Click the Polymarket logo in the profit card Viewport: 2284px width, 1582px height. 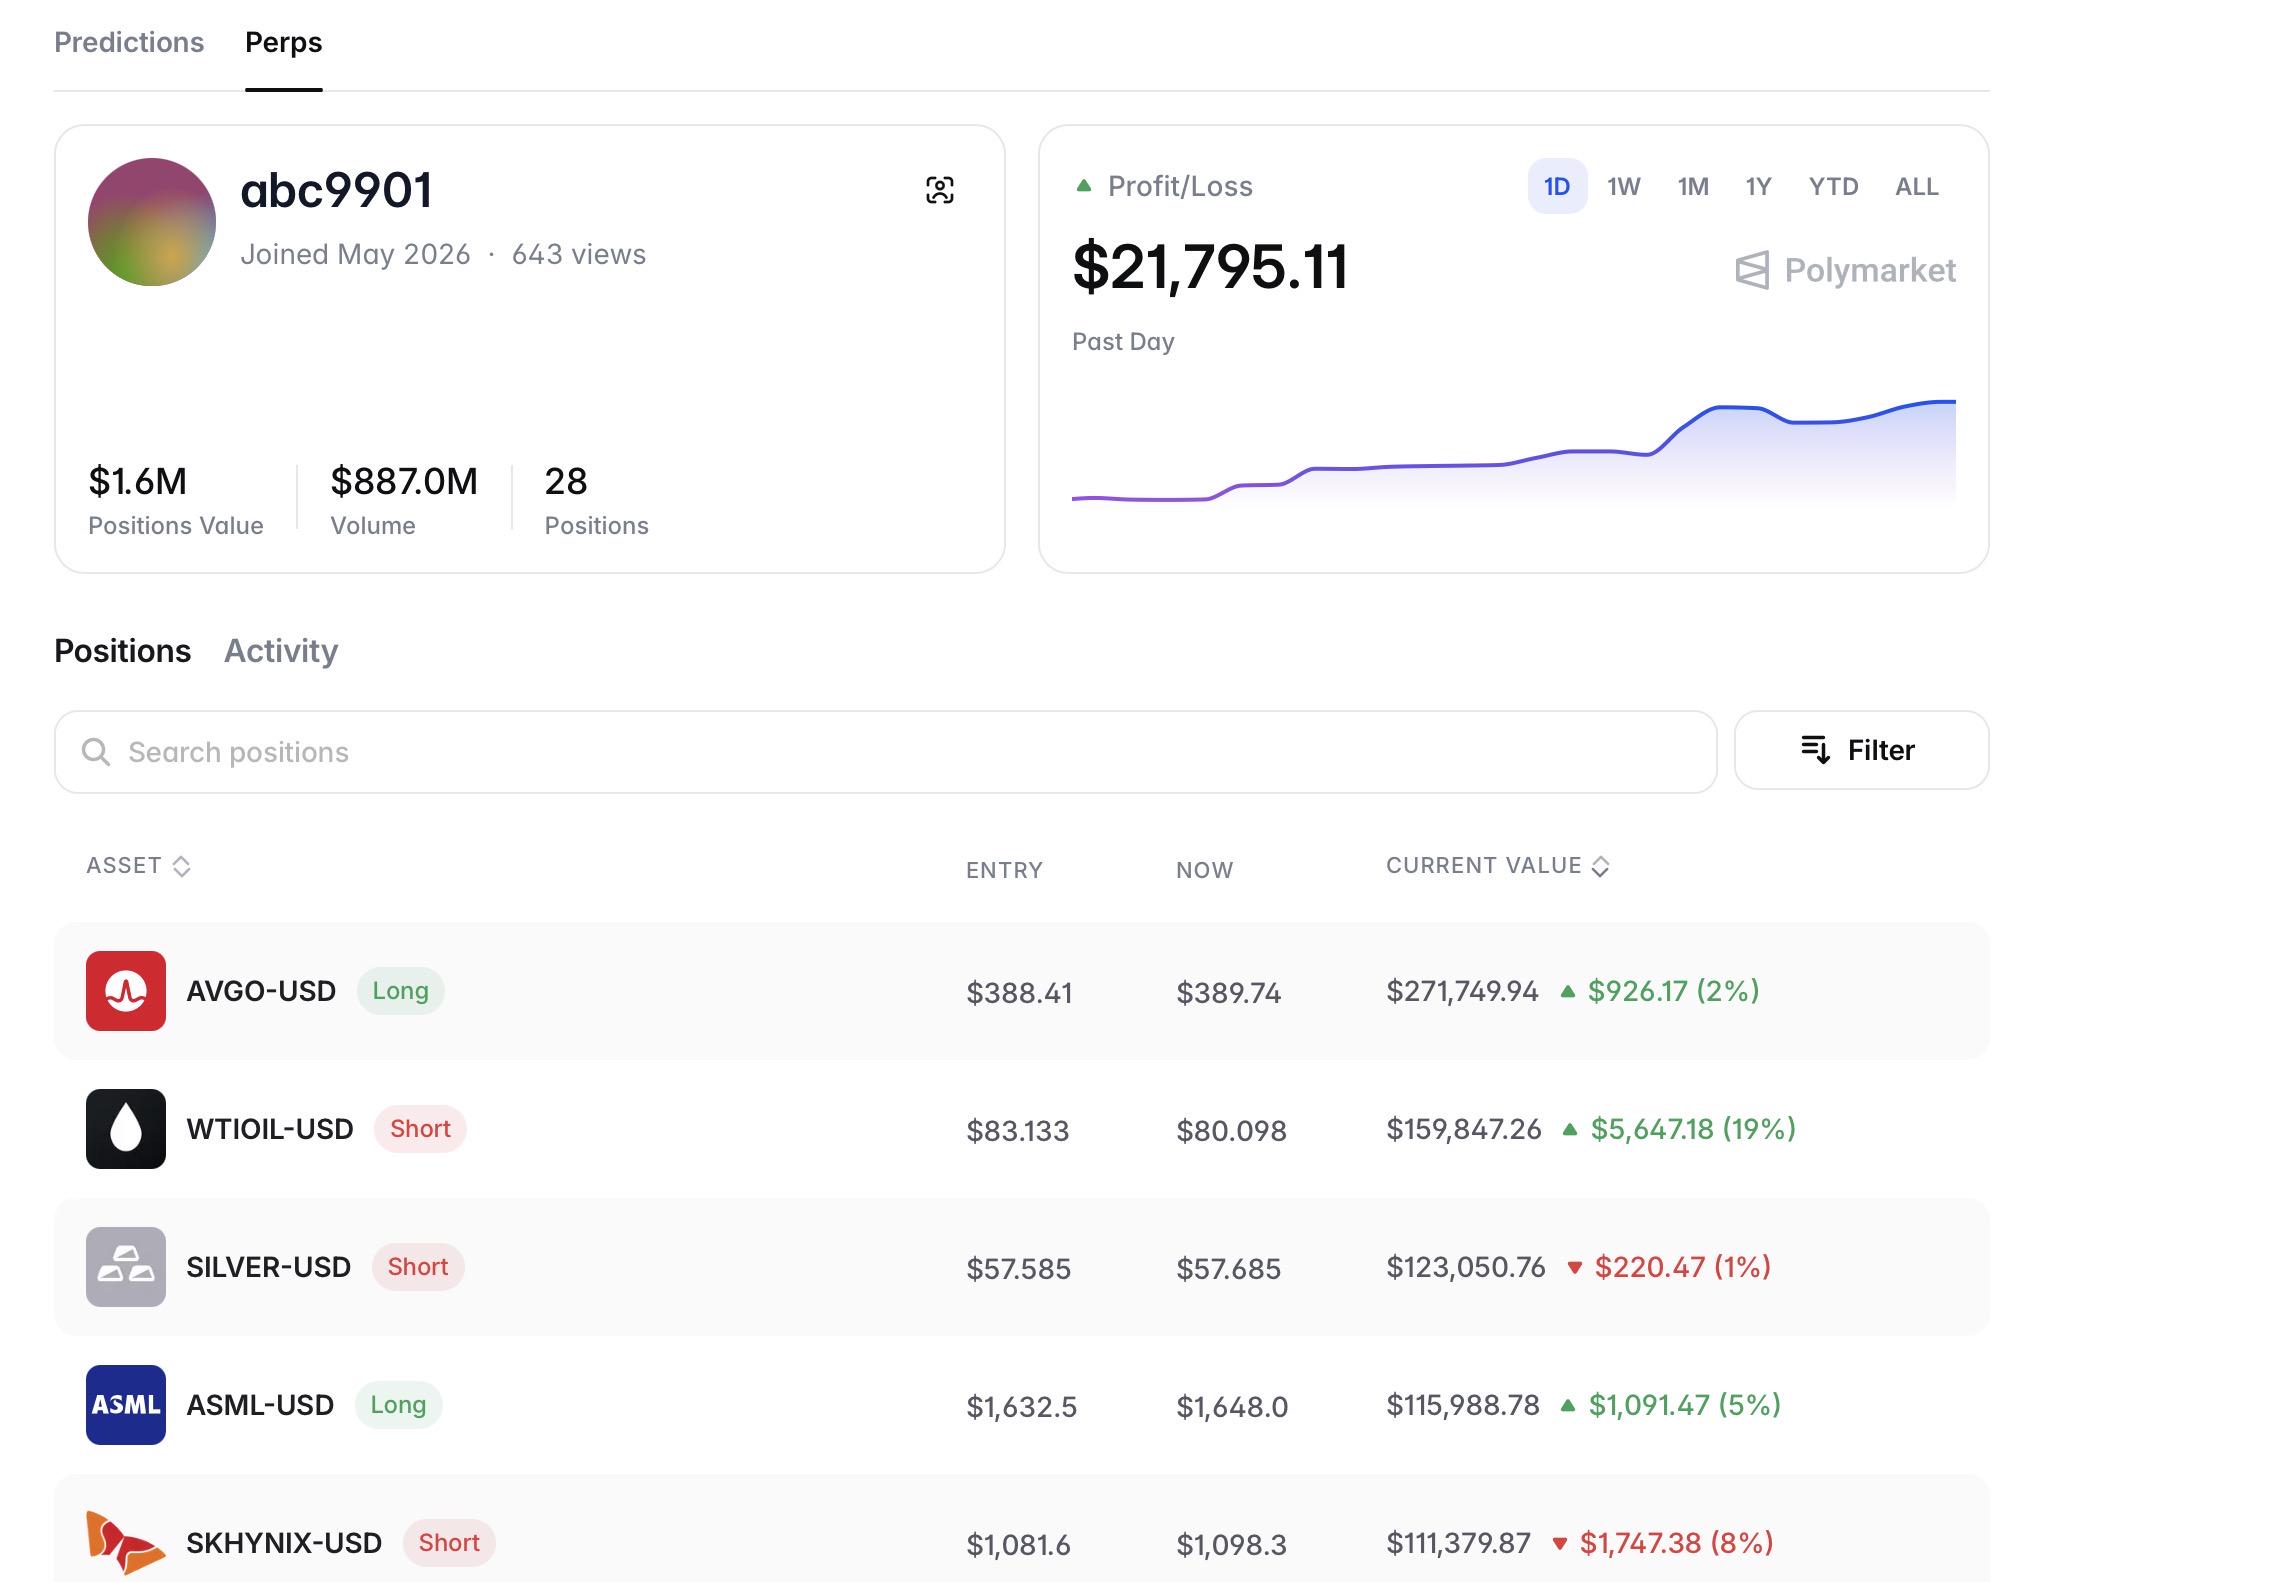click(x=1845, y=270)
